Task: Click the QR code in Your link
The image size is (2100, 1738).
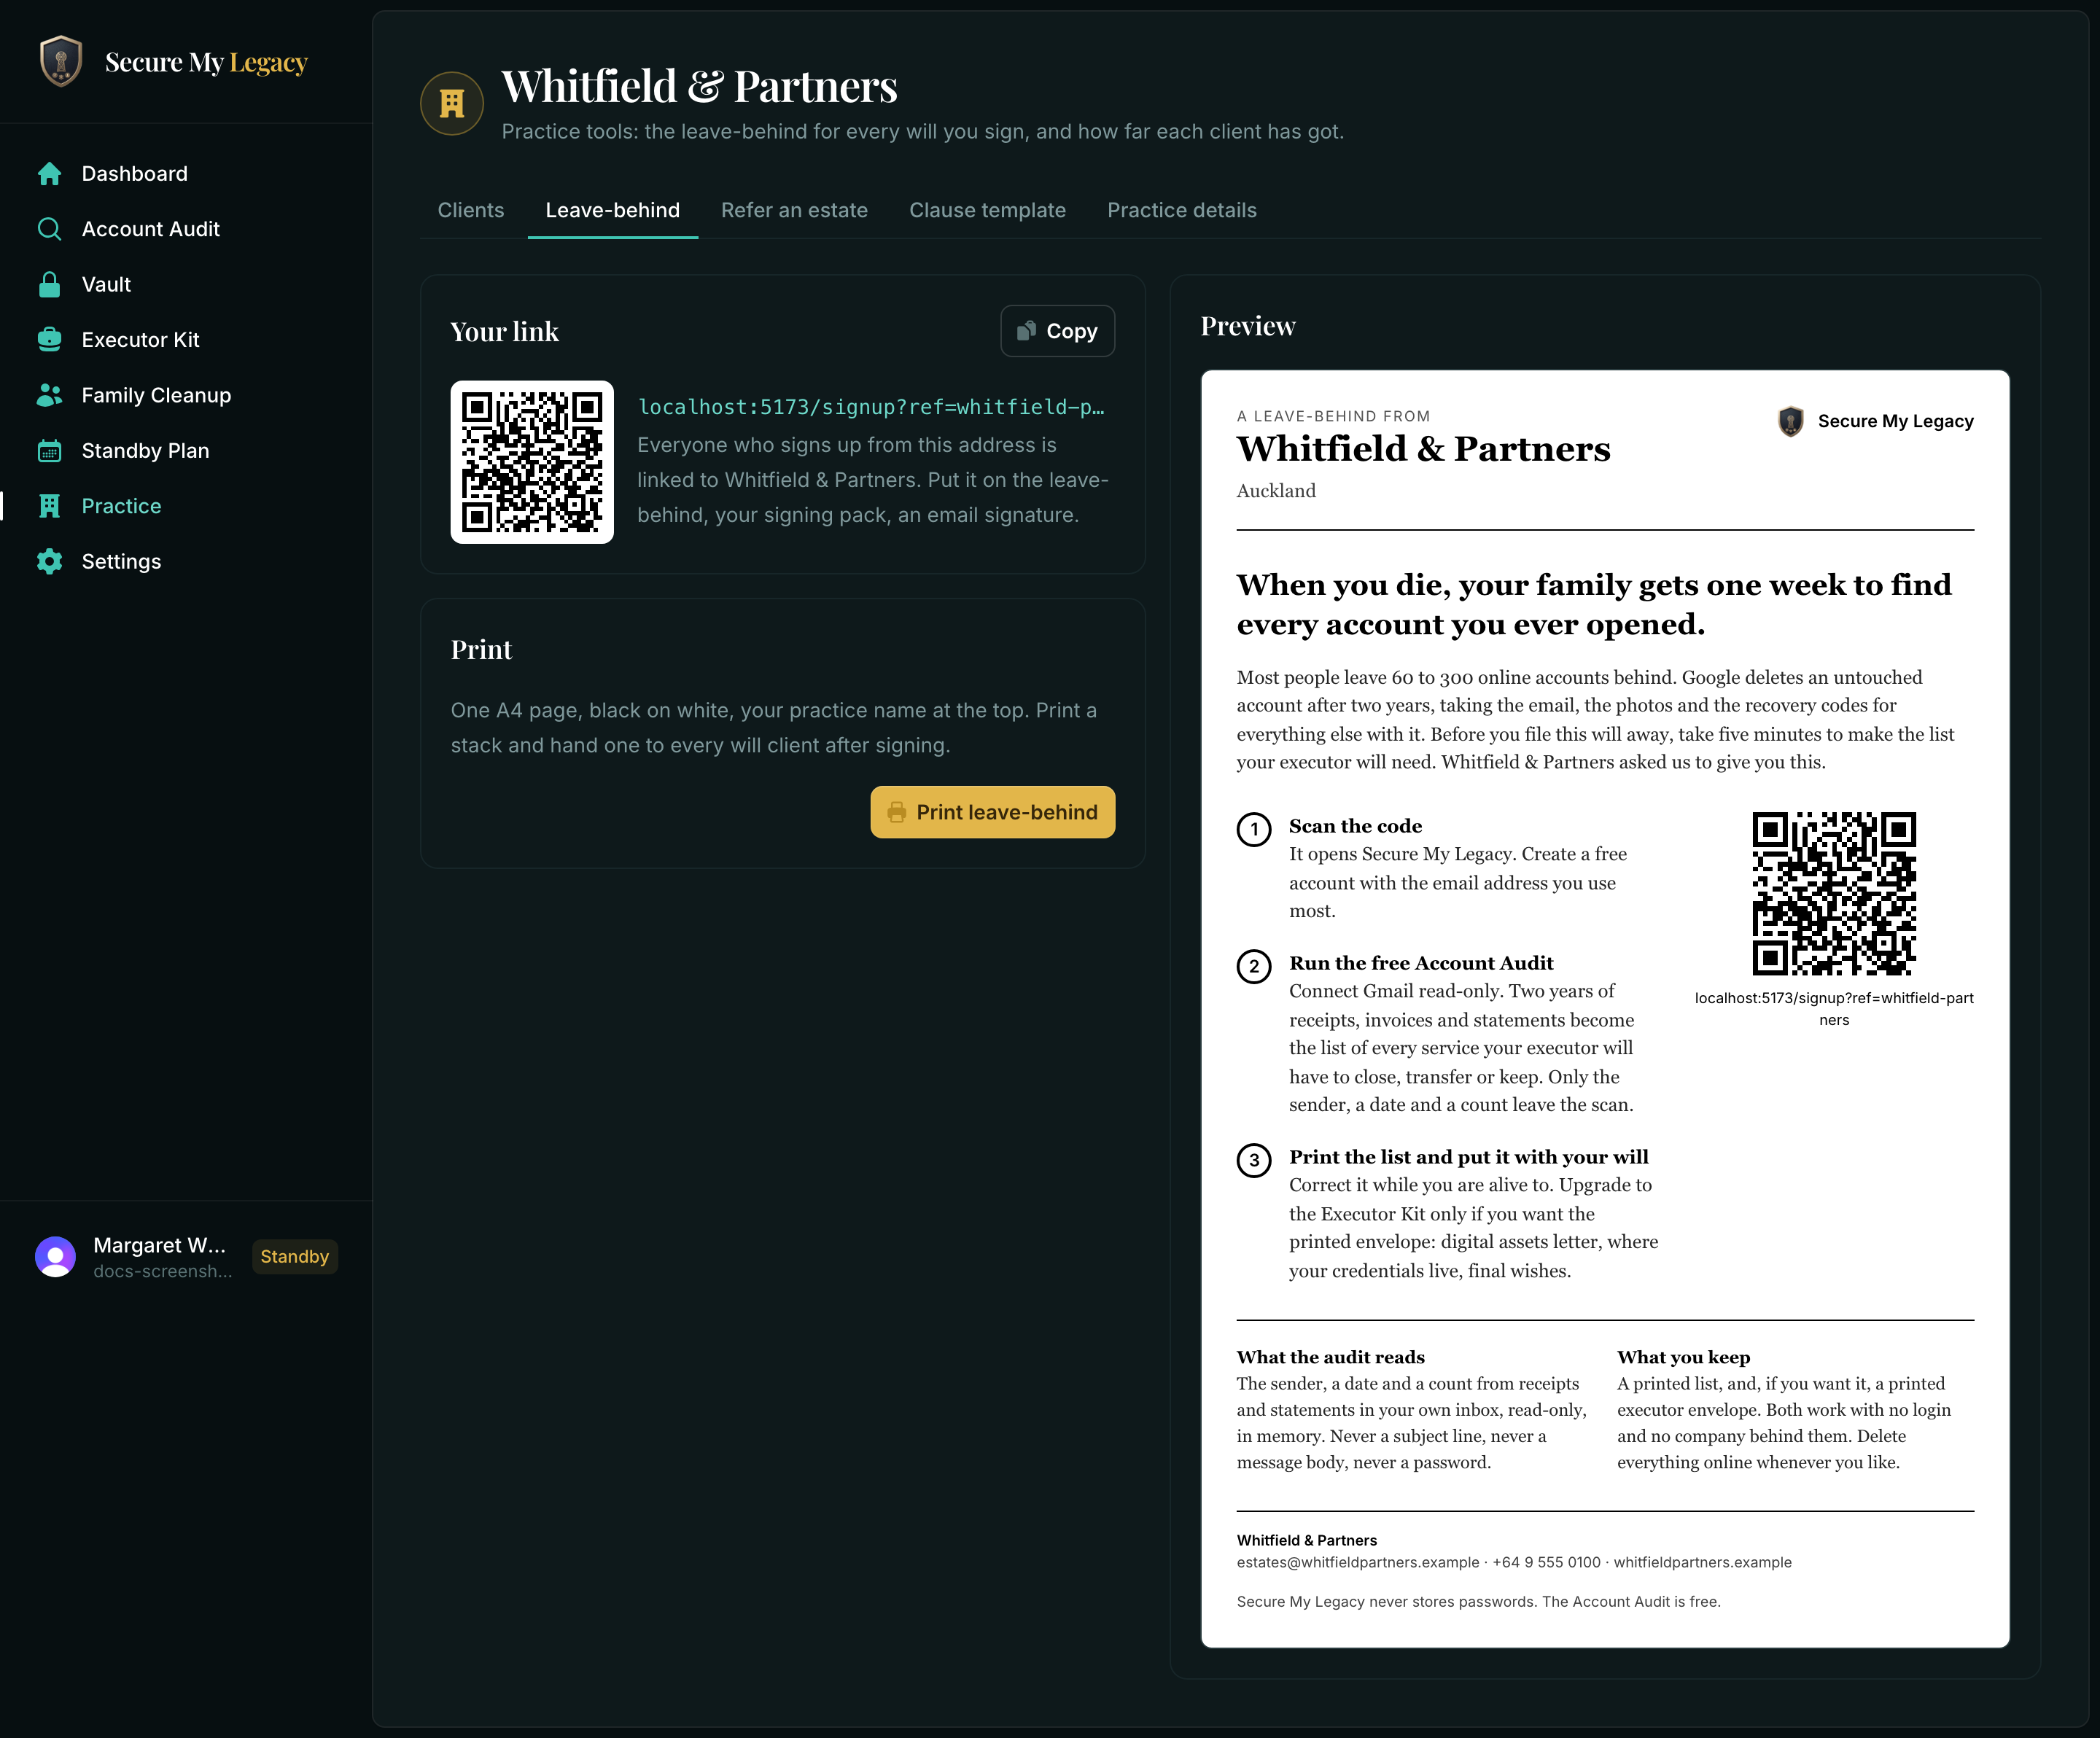Action: (x=532, y=462)
